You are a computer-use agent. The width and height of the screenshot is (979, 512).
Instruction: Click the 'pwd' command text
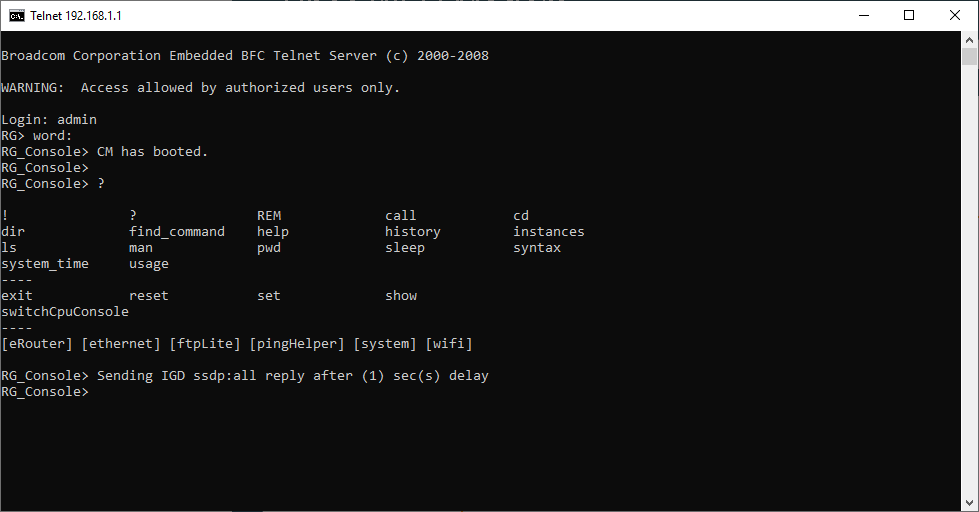[x=269, y=248]
